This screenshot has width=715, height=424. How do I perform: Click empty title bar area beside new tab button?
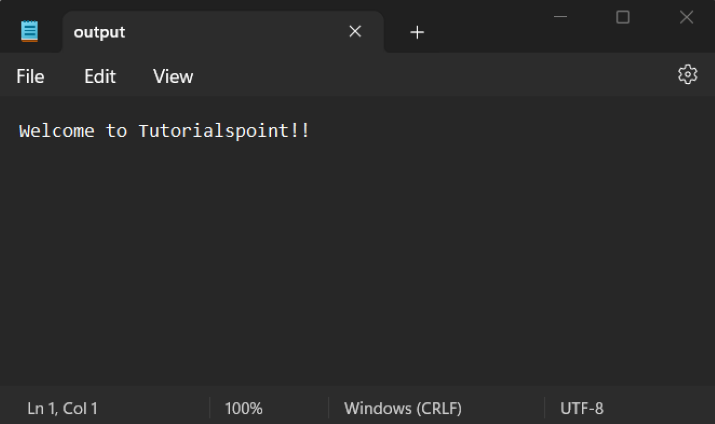[x=490, y=30]
